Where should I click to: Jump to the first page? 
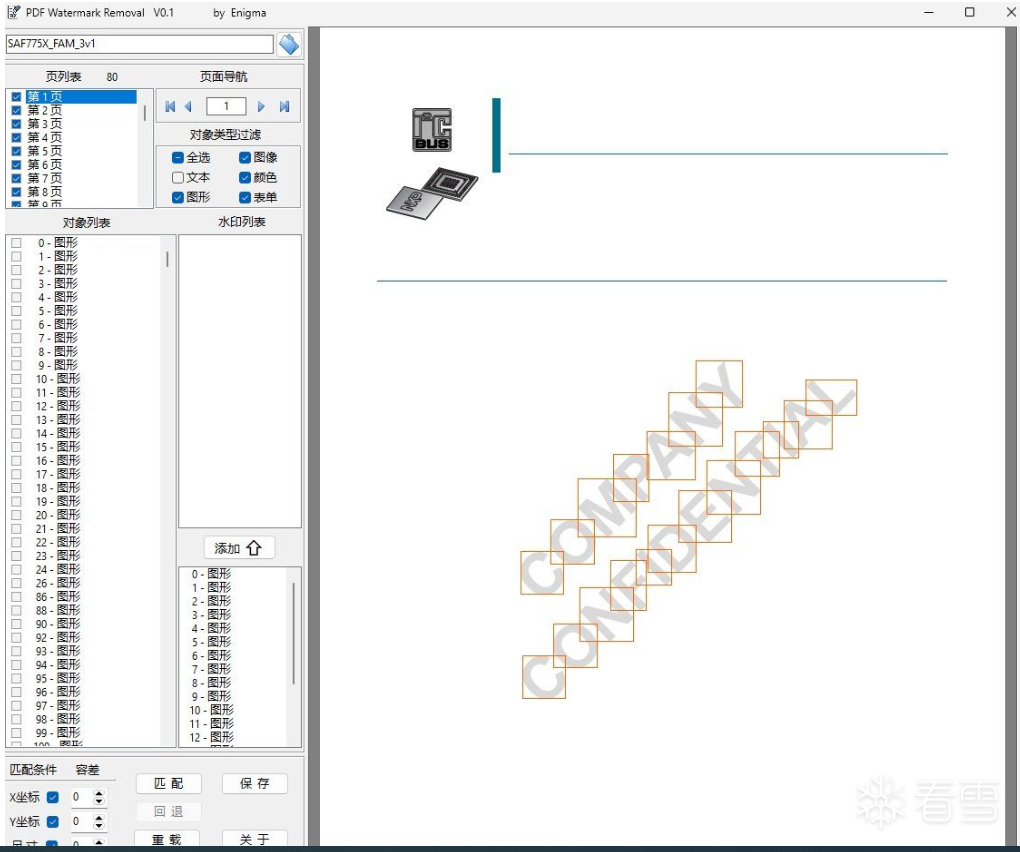(x=170, y=107)
